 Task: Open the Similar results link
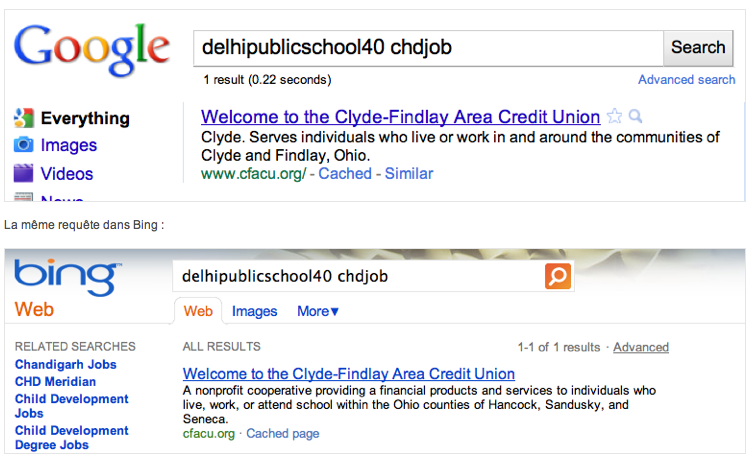409,173
